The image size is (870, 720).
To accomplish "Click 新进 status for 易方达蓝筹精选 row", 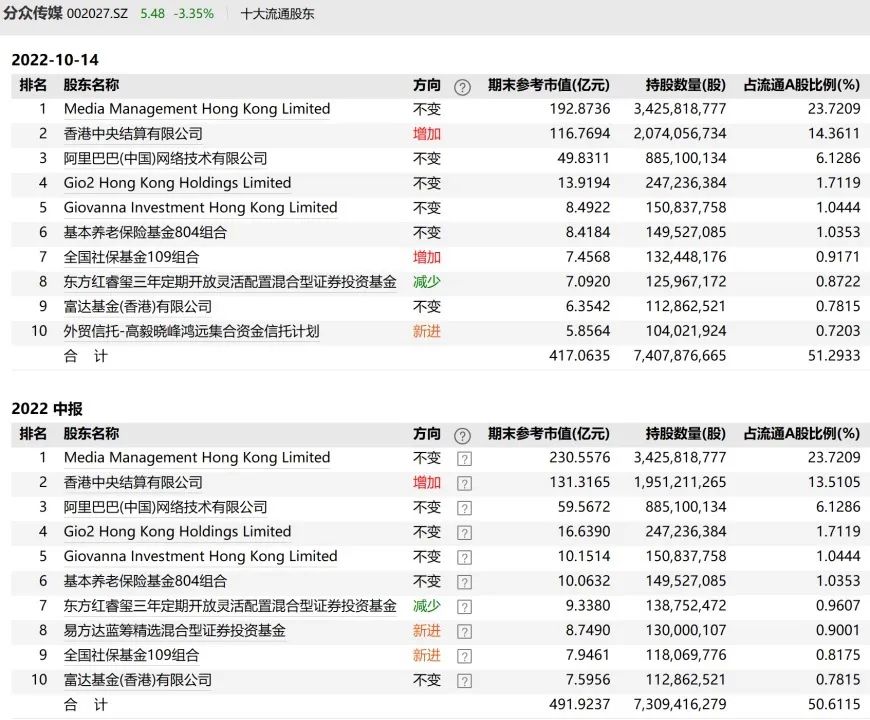I will coord(427,630).
